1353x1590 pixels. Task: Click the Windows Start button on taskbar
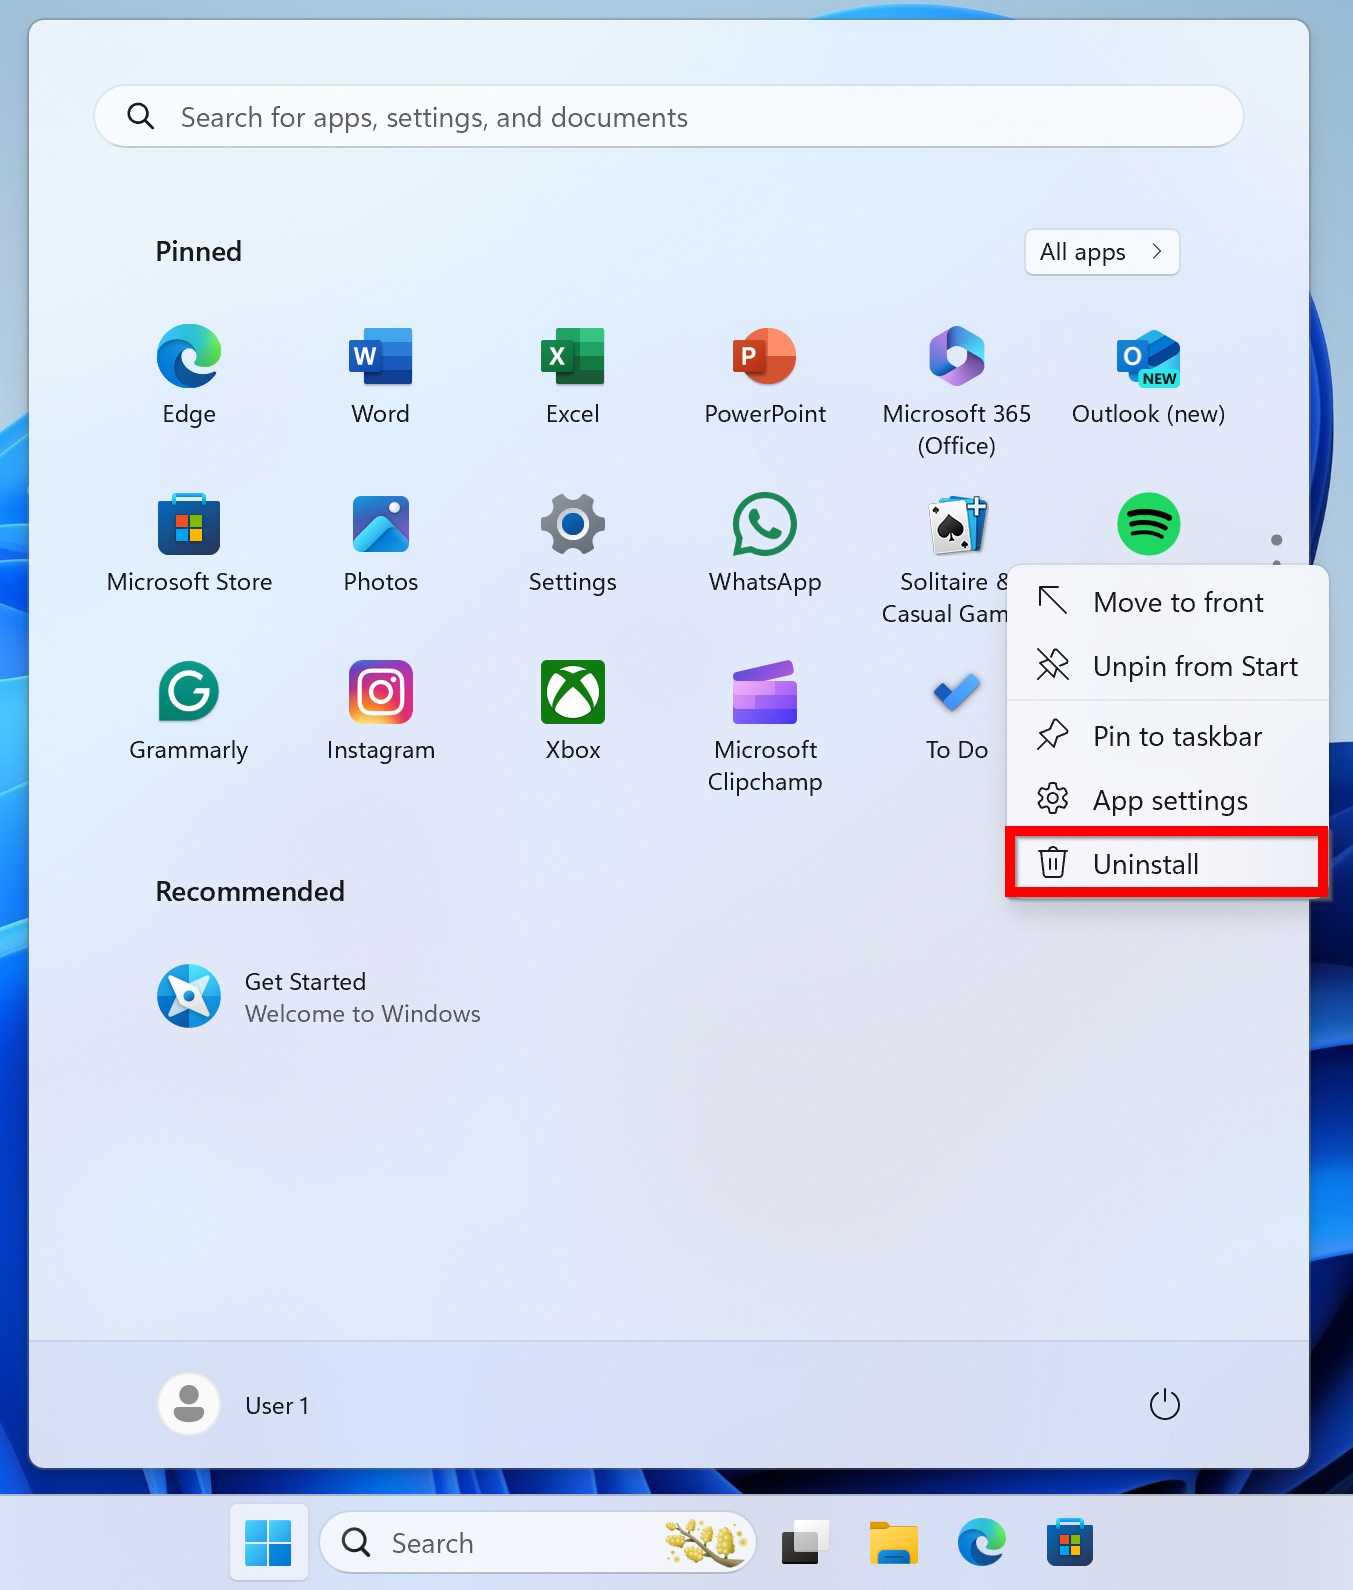click(268, 1543)
